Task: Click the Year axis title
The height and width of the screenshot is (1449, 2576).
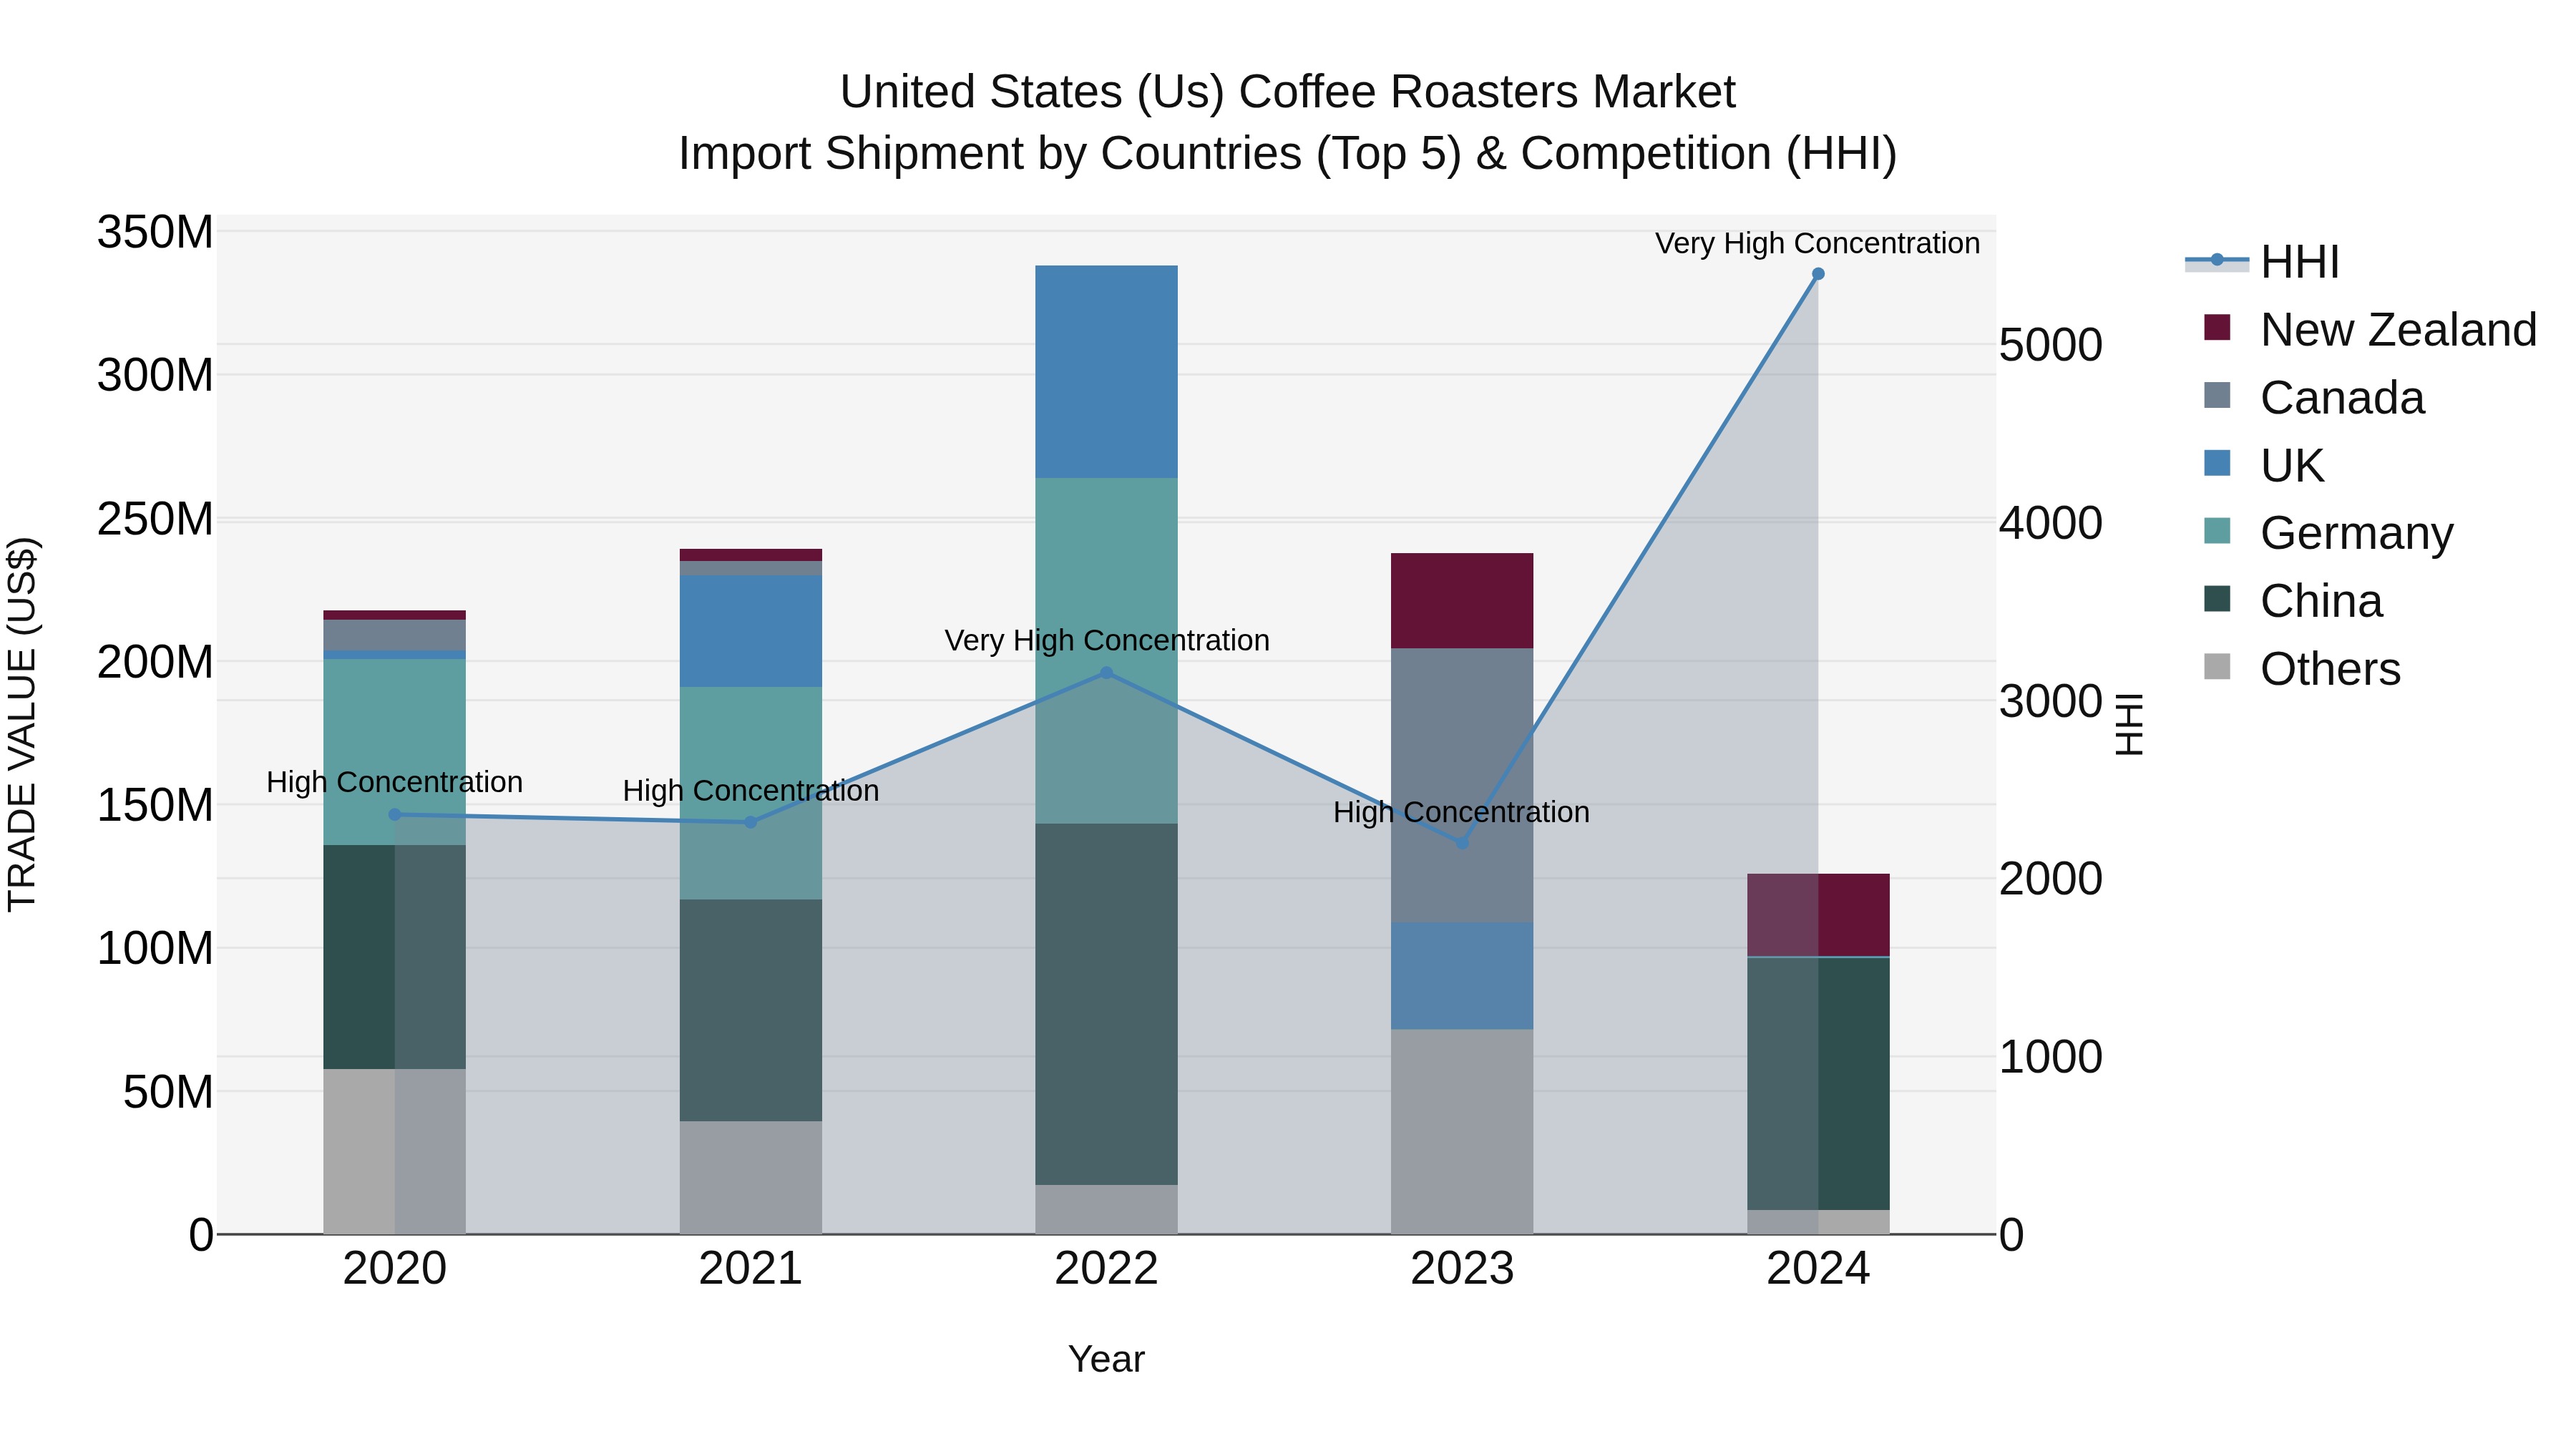Action: click(x=1106, y=1360)
